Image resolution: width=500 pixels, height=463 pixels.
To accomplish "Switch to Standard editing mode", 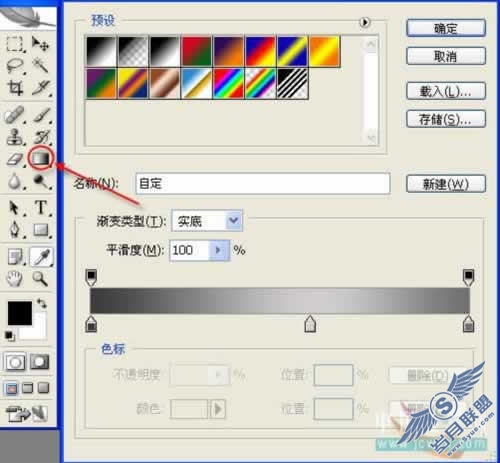I will tap(14, 362).
